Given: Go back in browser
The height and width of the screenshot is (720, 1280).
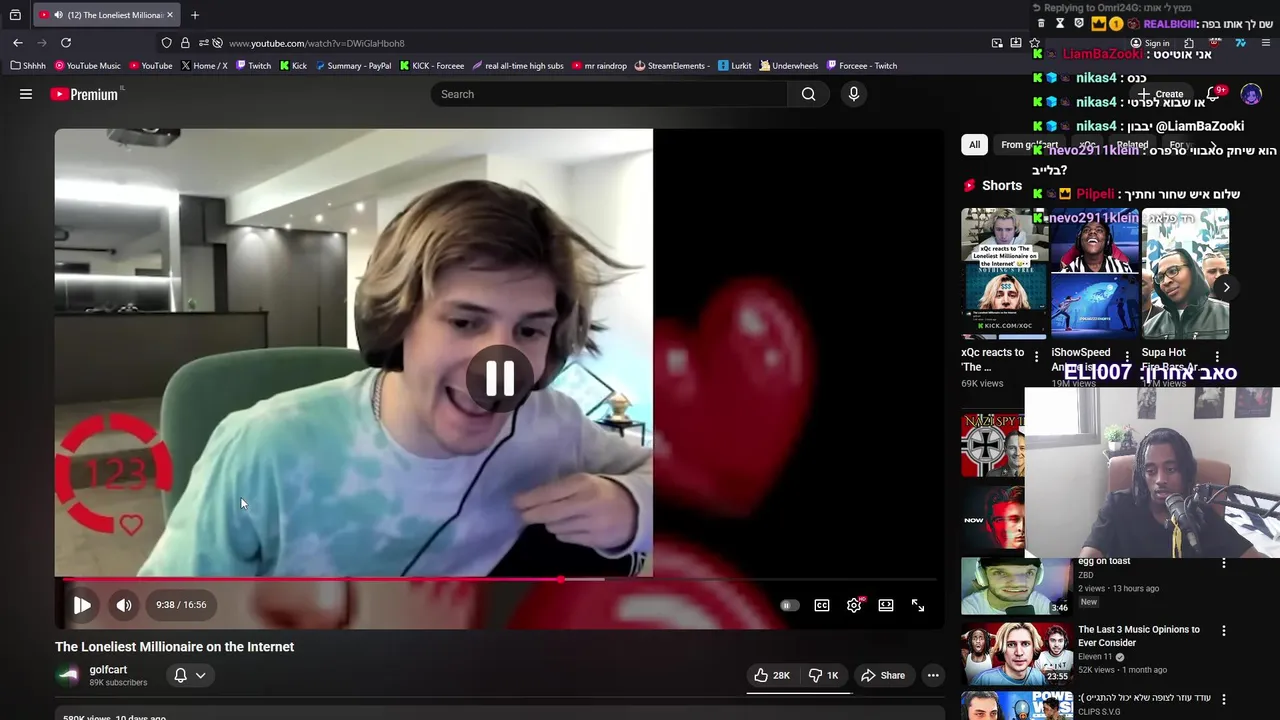Looking at the screenshot, I should [18, 43].
